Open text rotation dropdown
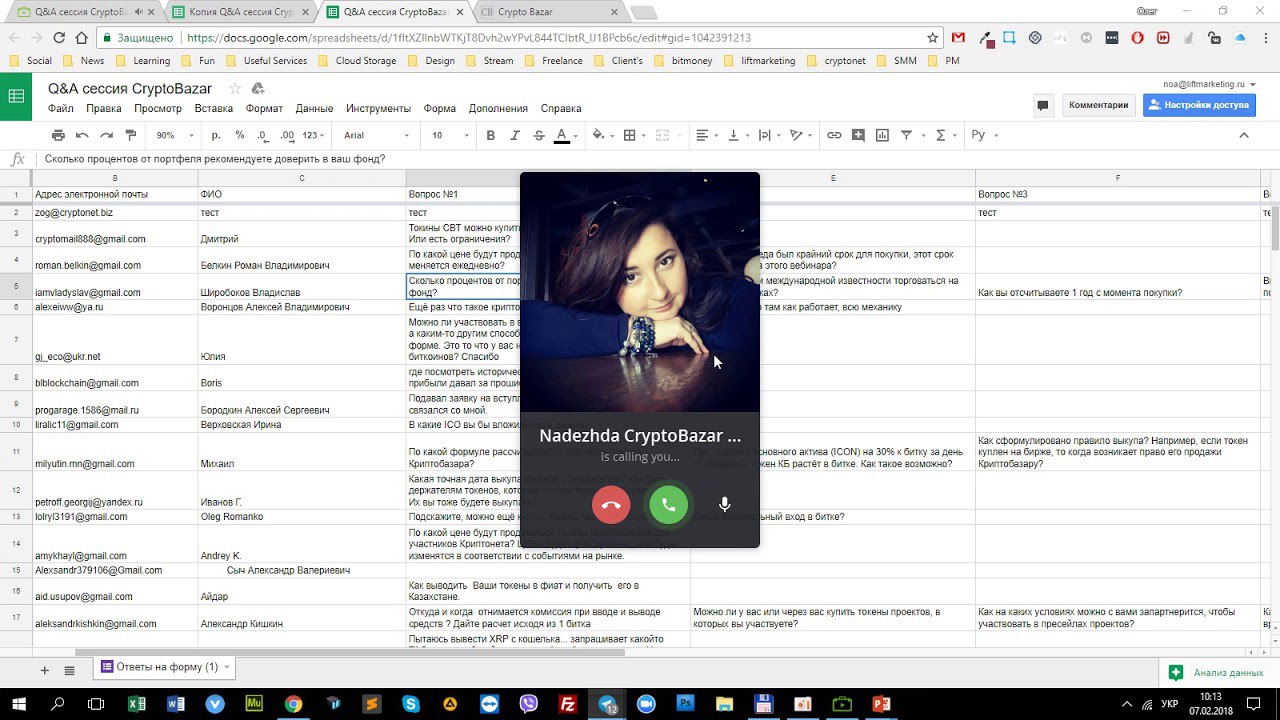 point(801,135)
